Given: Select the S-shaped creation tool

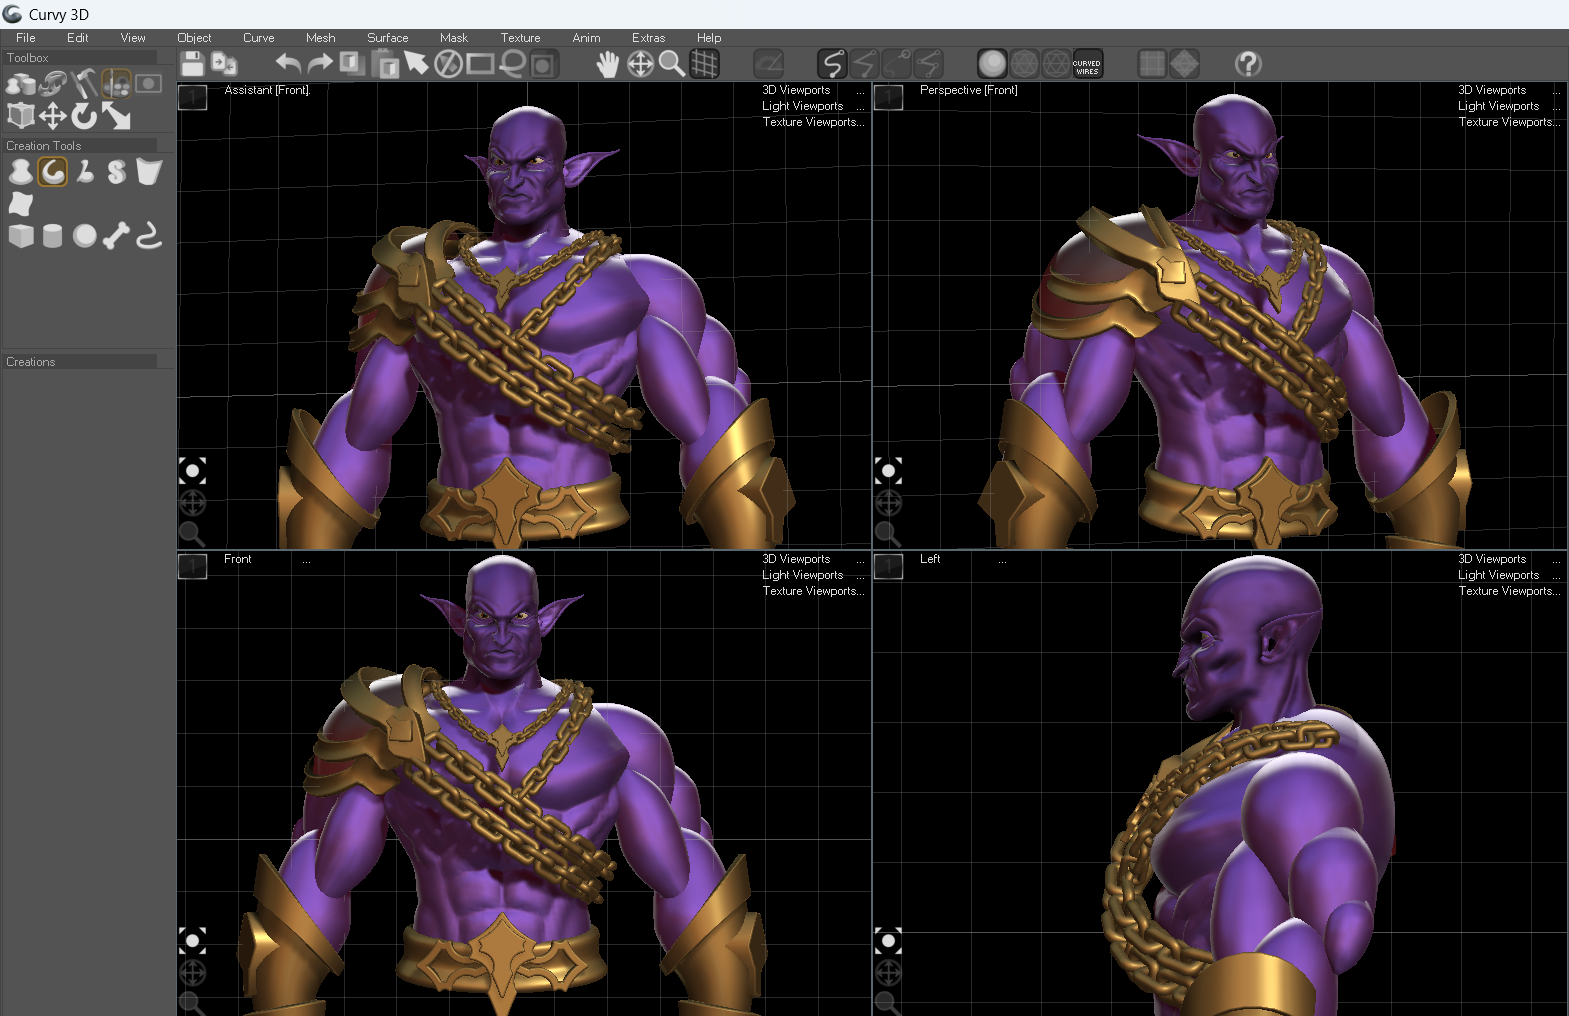Looking at the screenshot, I should click(117, 172).
